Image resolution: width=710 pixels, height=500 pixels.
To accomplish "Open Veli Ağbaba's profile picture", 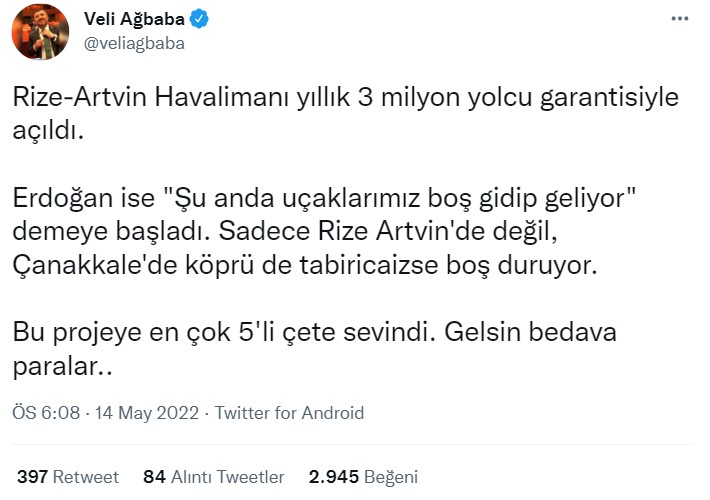I will tap(40, 31).
